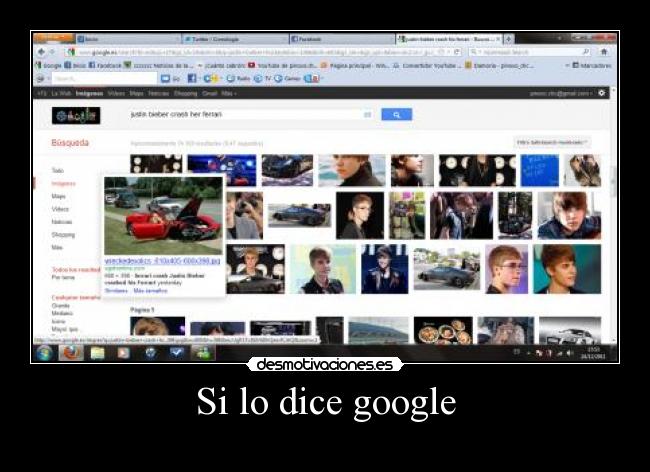This screenshot has height=472, width=650.
Task: Click the Radio button in the toolbar
Action: (238, 78)
